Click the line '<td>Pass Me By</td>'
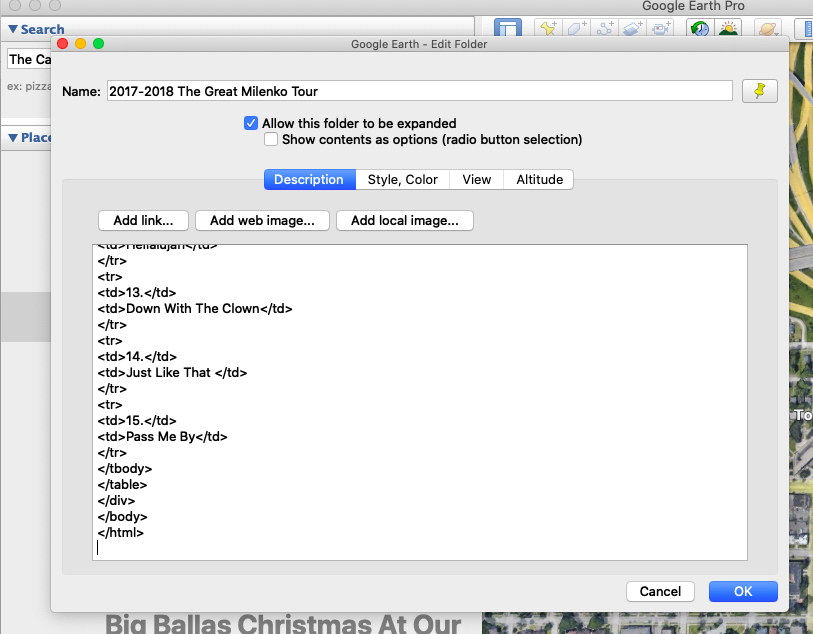The height and width of the screenshot is (634, 813). pos(162,436)
